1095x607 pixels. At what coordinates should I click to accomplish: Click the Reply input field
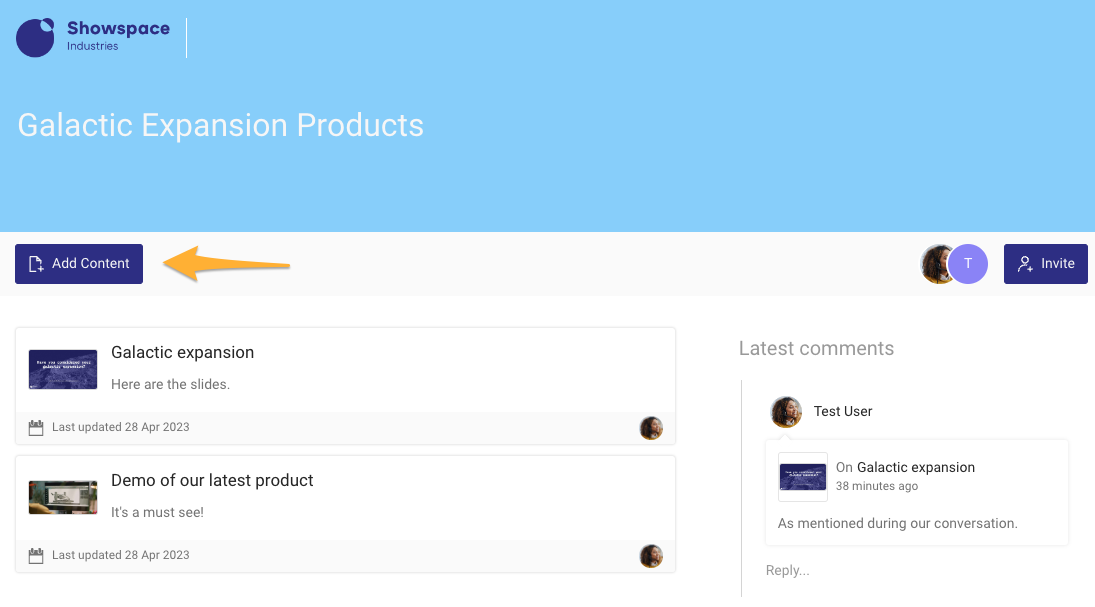point(900,570)
